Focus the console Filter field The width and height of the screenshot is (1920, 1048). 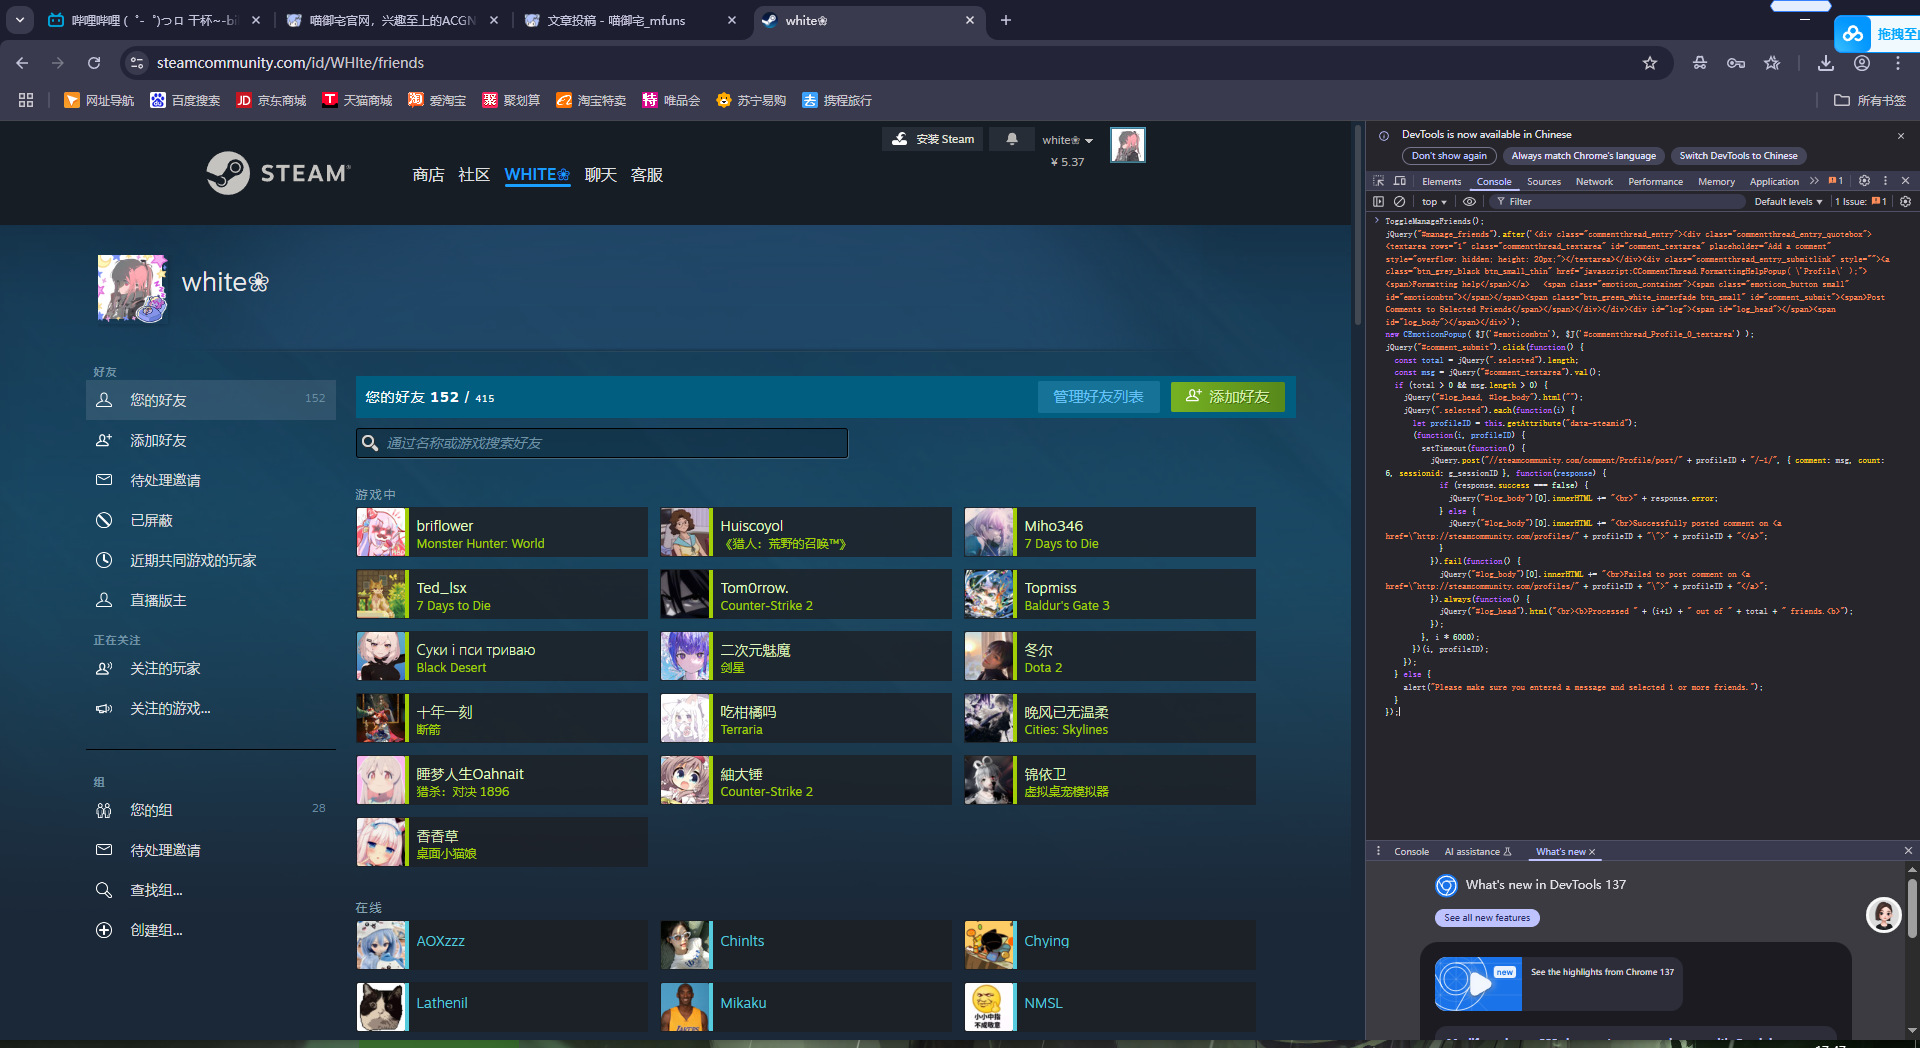1620,202
